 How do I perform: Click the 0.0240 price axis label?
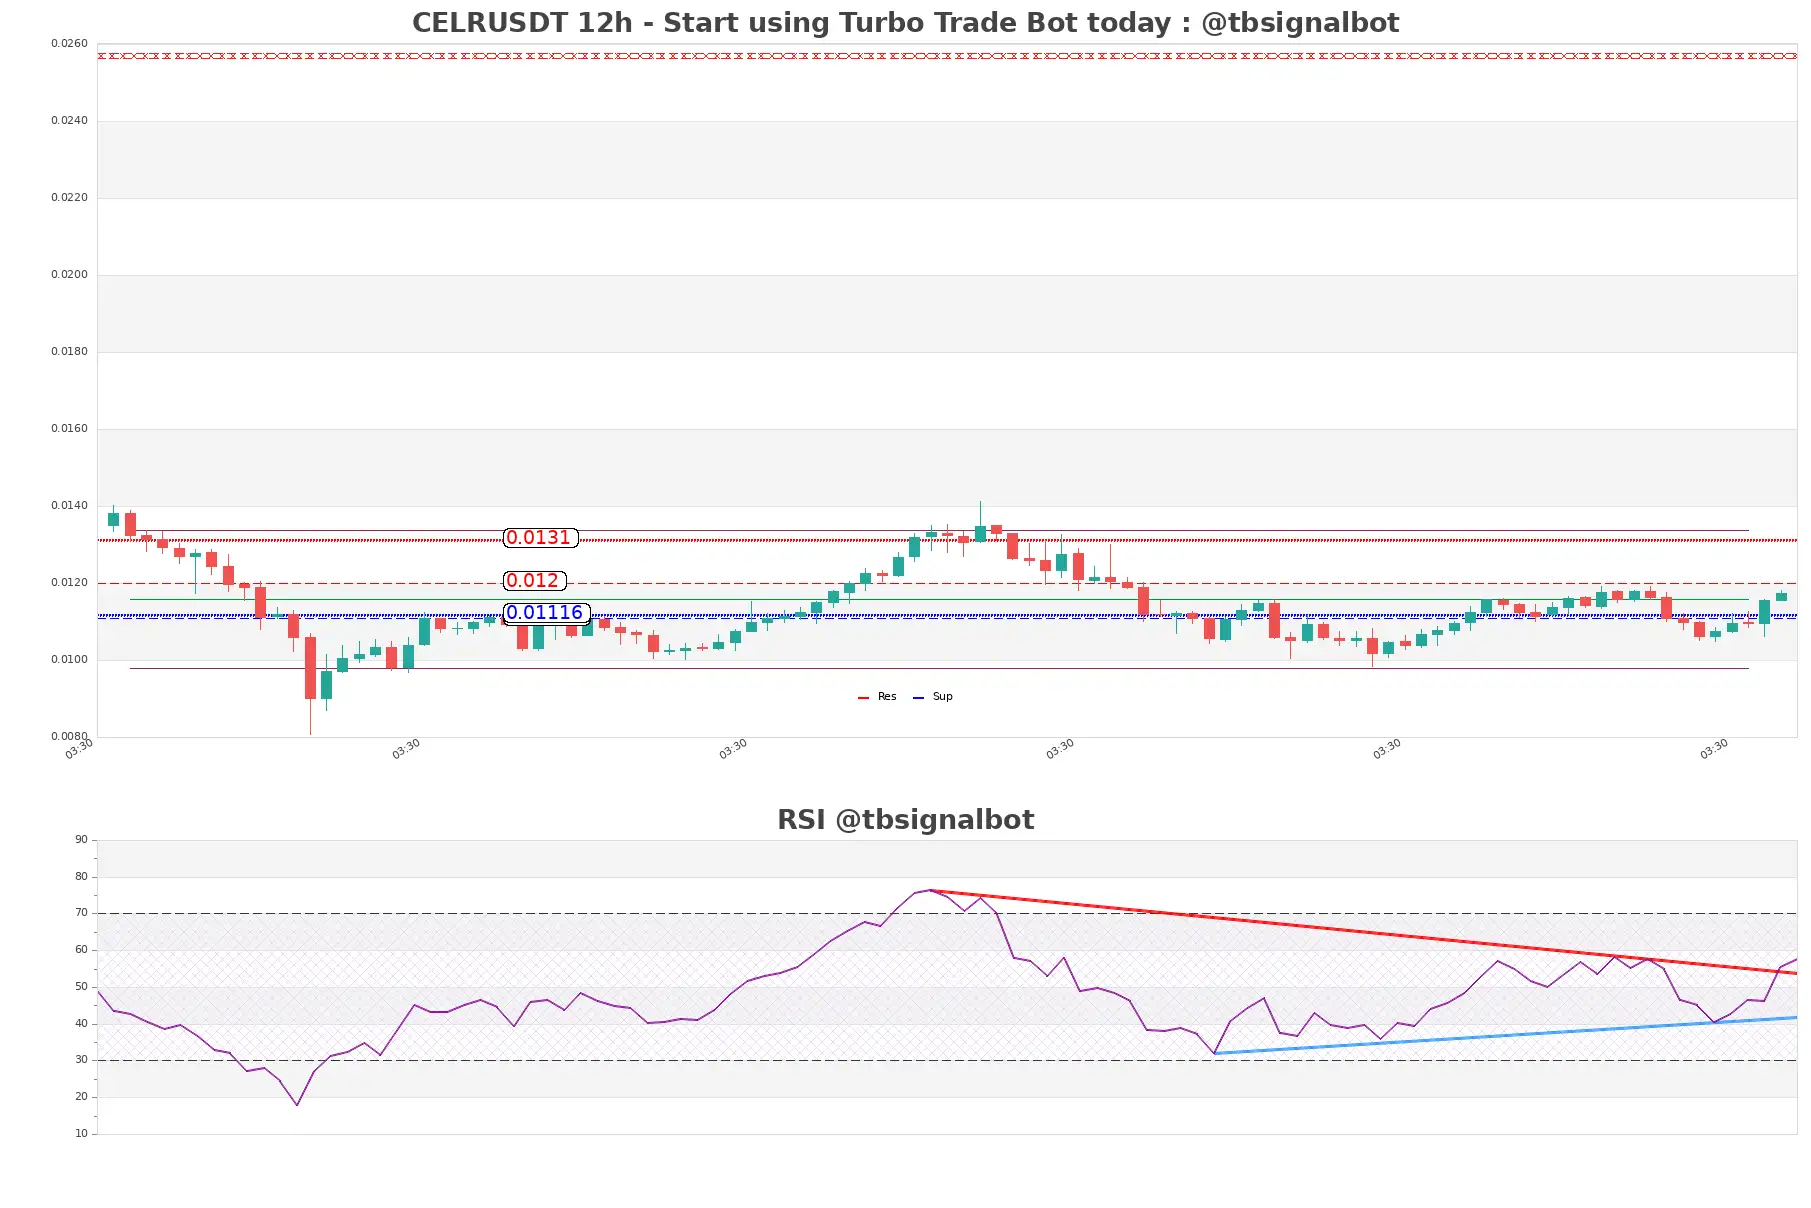point(69,121)
